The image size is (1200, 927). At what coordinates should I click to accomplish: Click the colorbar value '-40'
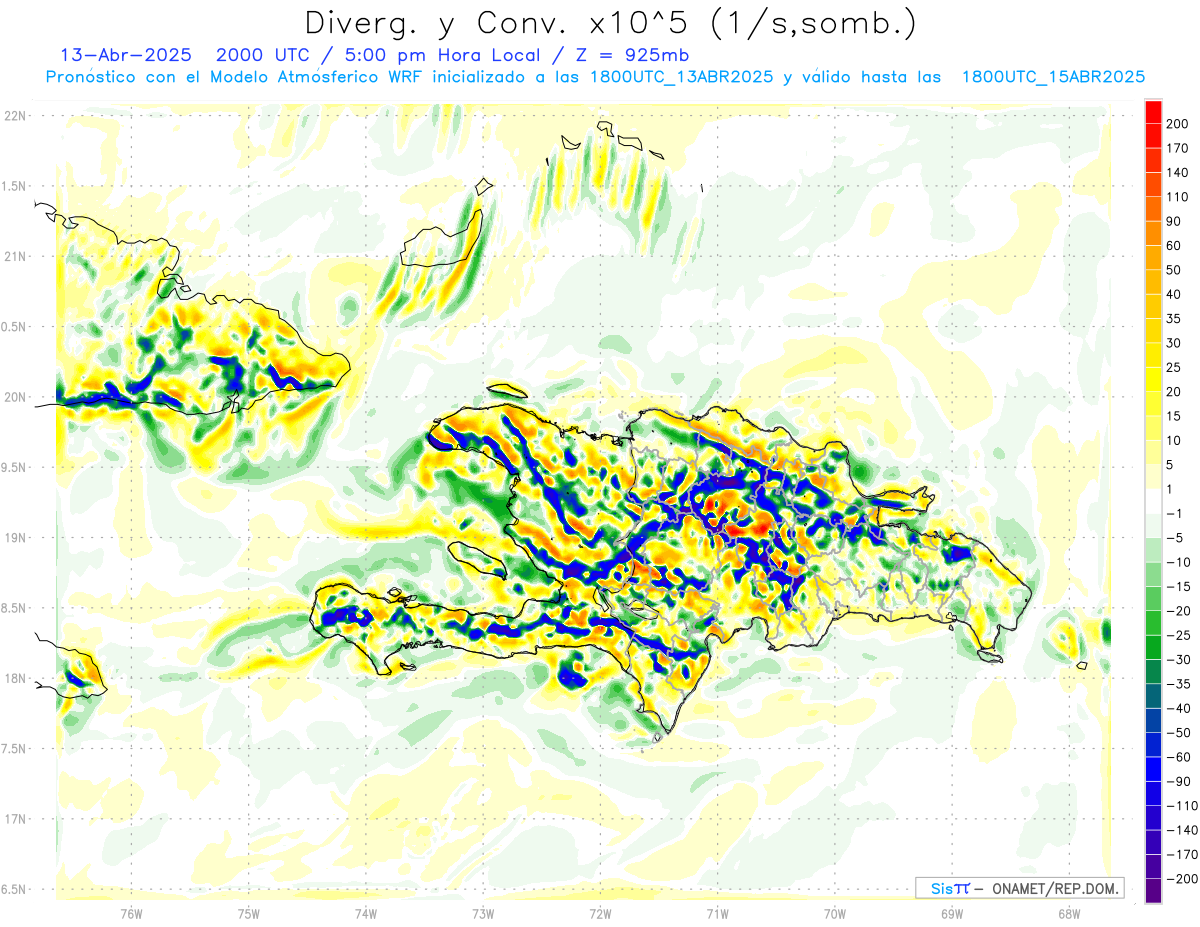(x=1181, y=708)
